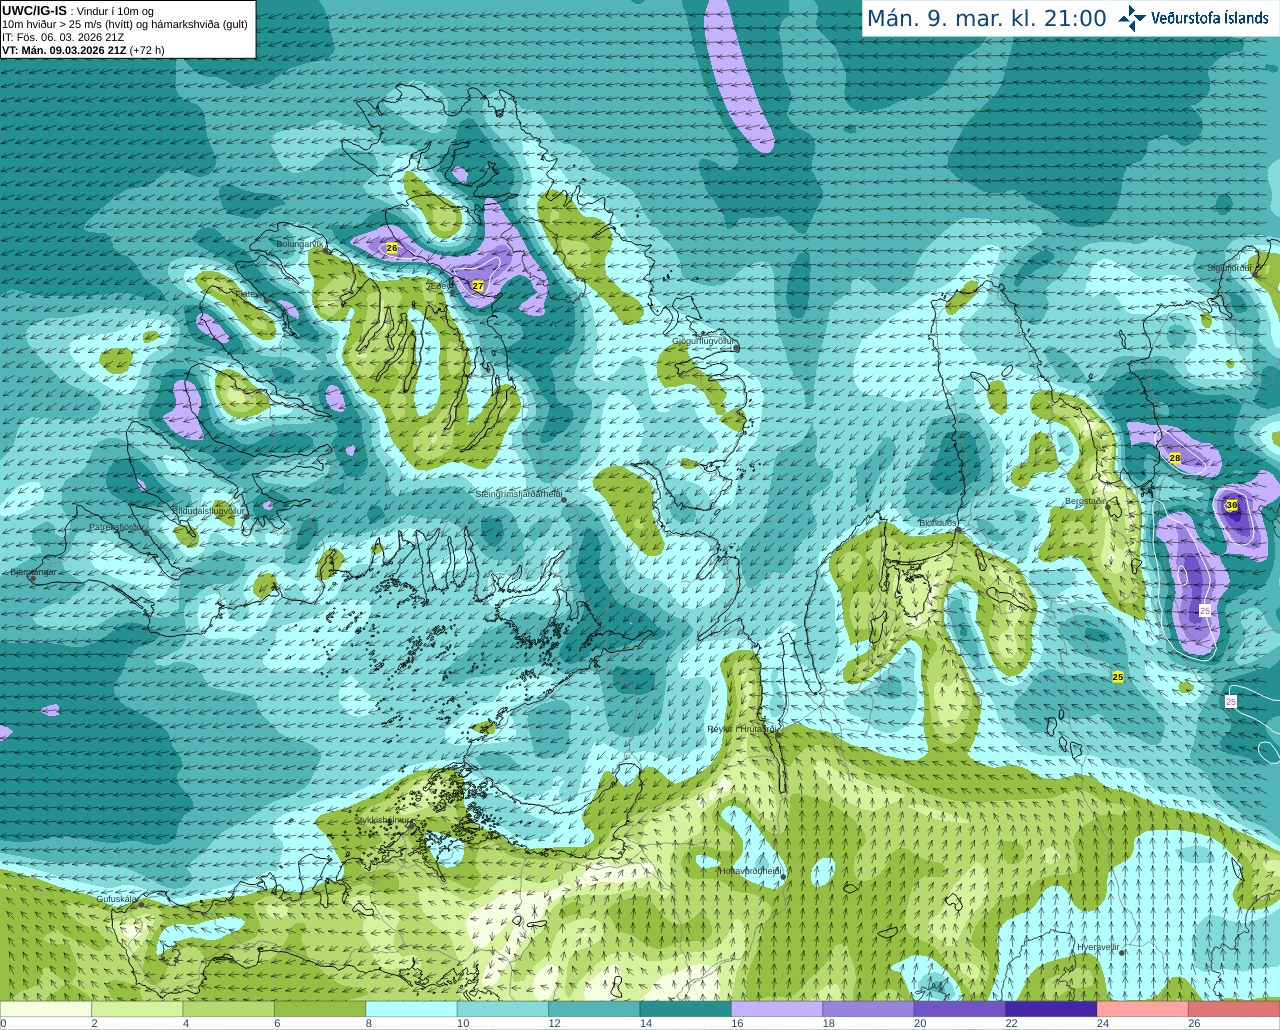Select the 10–12 aqua legend swatch
This screenshot has width=1280, height=1030.
(503, 1009)
